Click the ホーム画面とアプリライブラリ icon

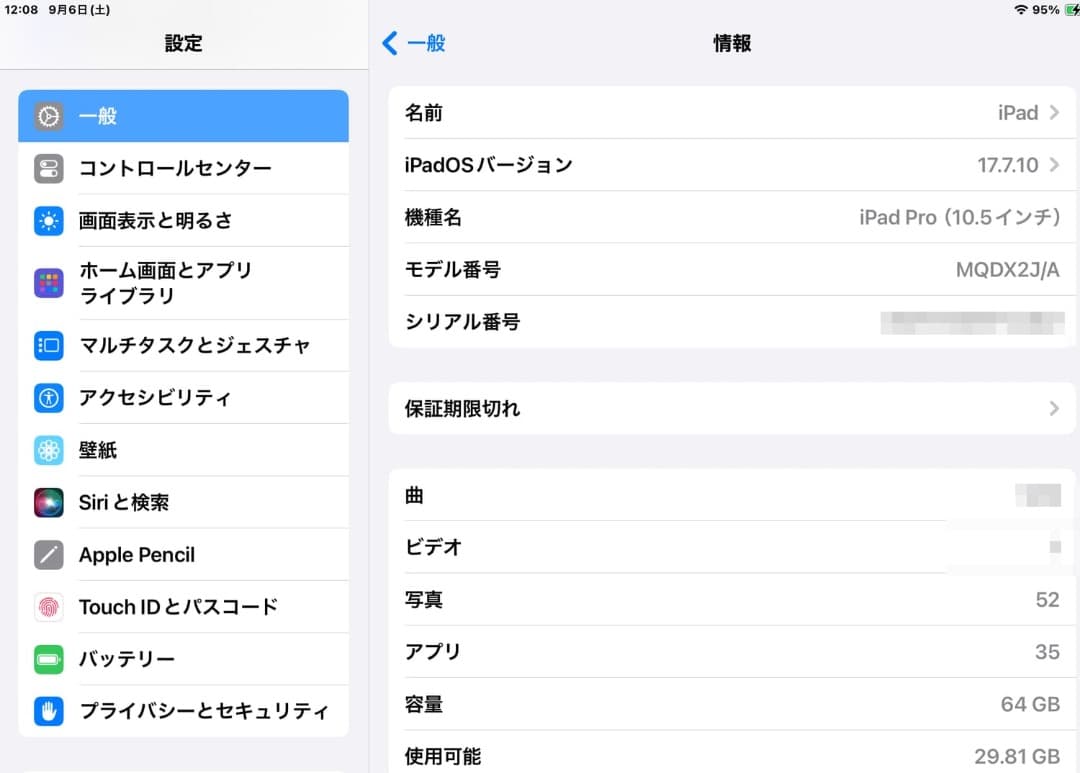pyautogui.click(x=46, y=283)
